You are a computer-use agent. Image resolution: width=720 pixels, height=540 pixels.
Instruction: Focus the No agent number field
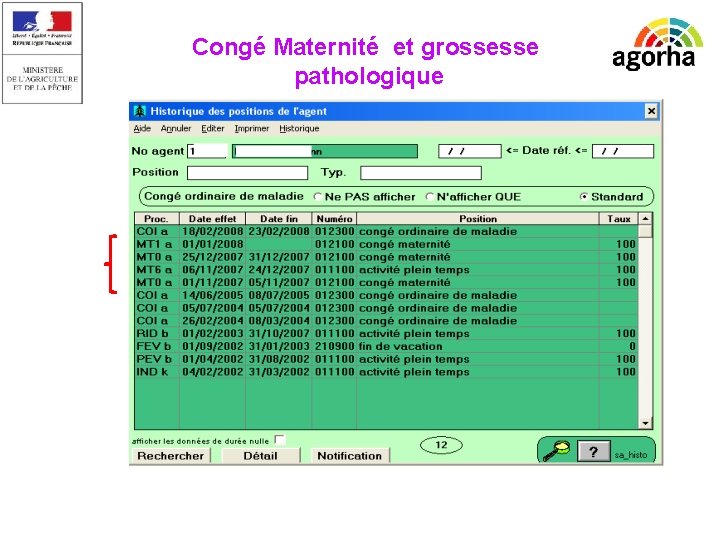[207, 151]
